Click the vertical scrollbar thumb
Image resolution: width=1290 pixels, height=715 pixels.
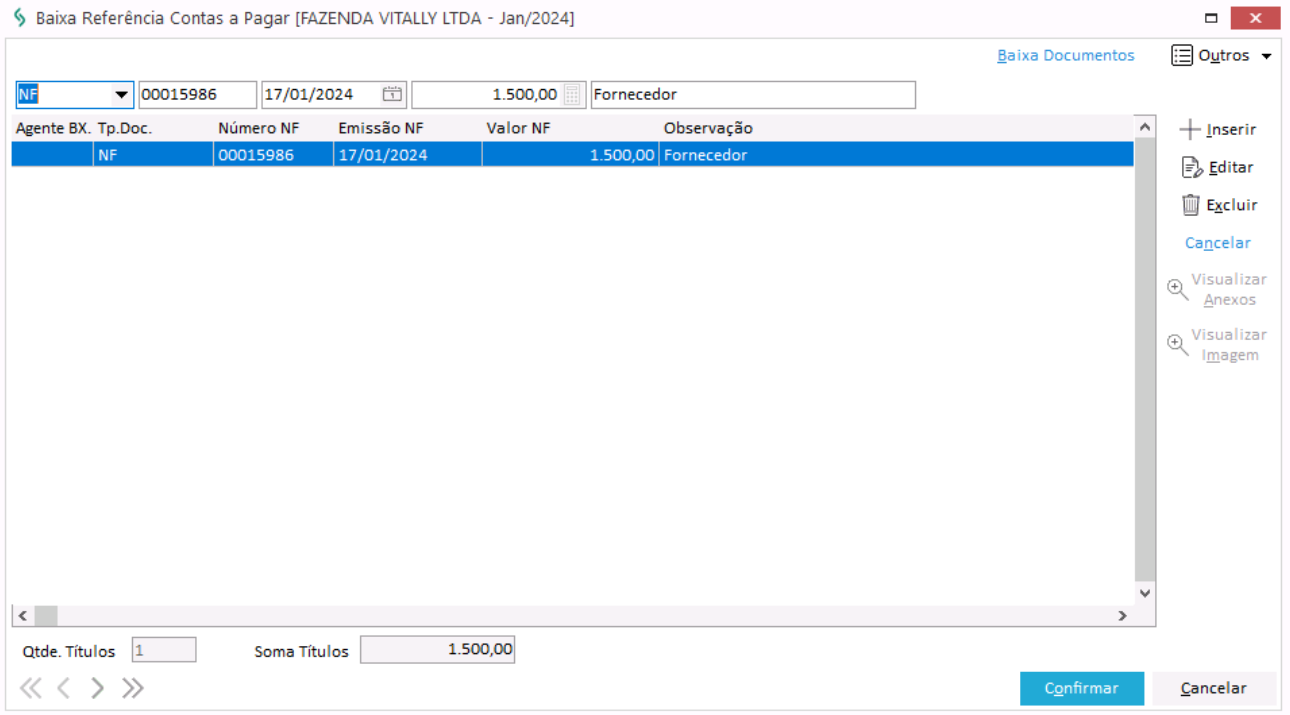pyautogui.click(x=1145, y=360)
